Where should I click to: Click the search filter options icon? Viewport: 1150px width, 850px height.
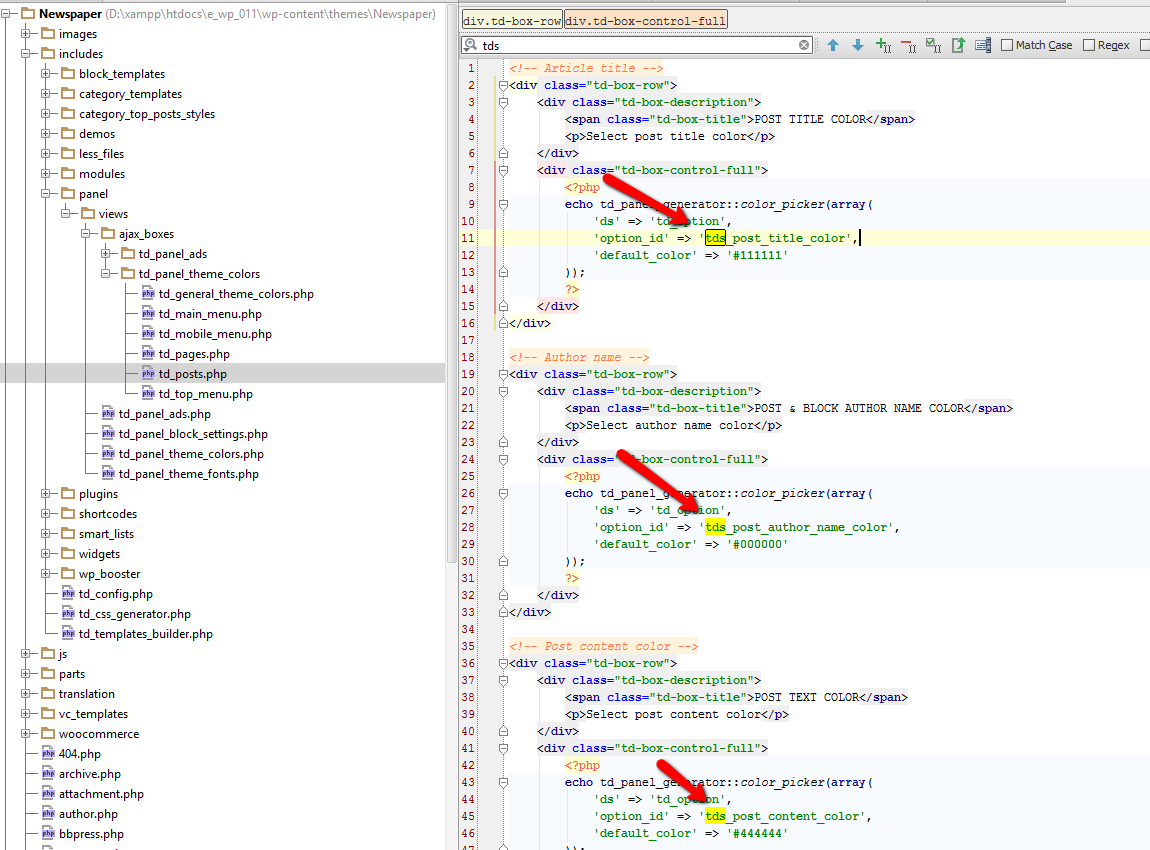click(x=983, y=45)
